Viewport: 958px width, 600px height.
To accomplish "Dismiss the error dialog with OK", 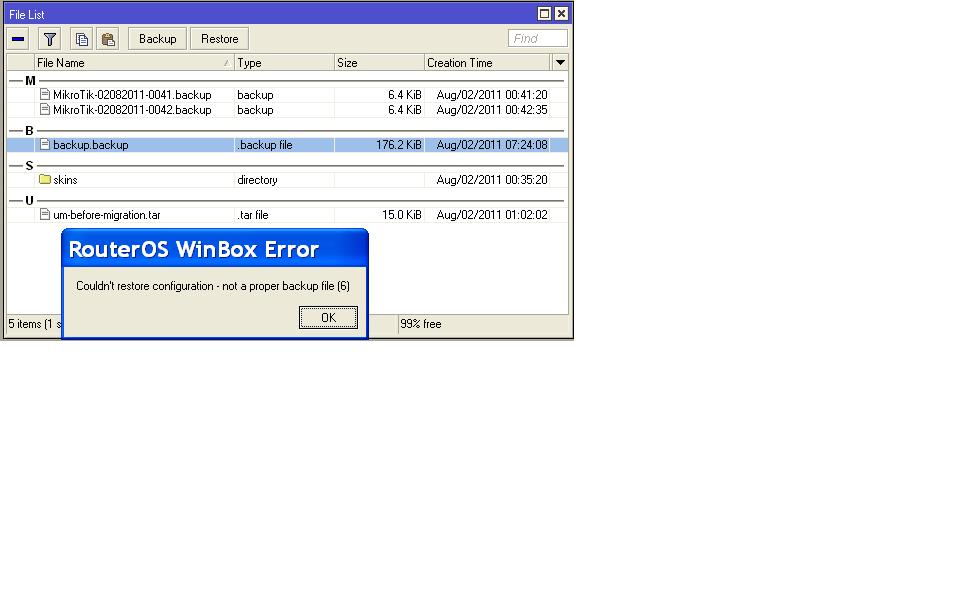I will click(x=328, y=318).
